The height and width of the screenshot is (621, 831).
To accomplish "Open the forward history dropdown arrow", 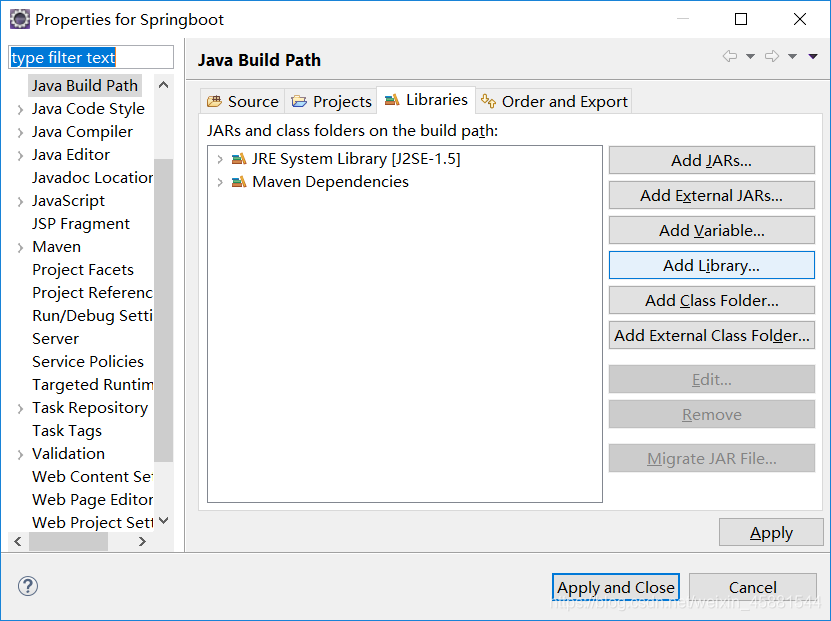I will (792, 56).
